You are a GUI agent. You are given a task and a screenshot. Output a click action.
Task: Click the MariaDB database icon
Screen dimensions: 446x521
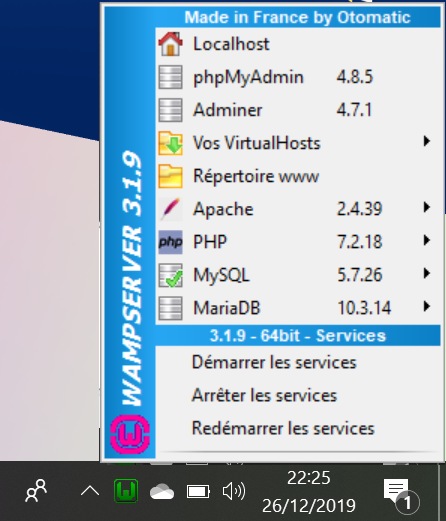pyautogui.click(x=170, y=308)
